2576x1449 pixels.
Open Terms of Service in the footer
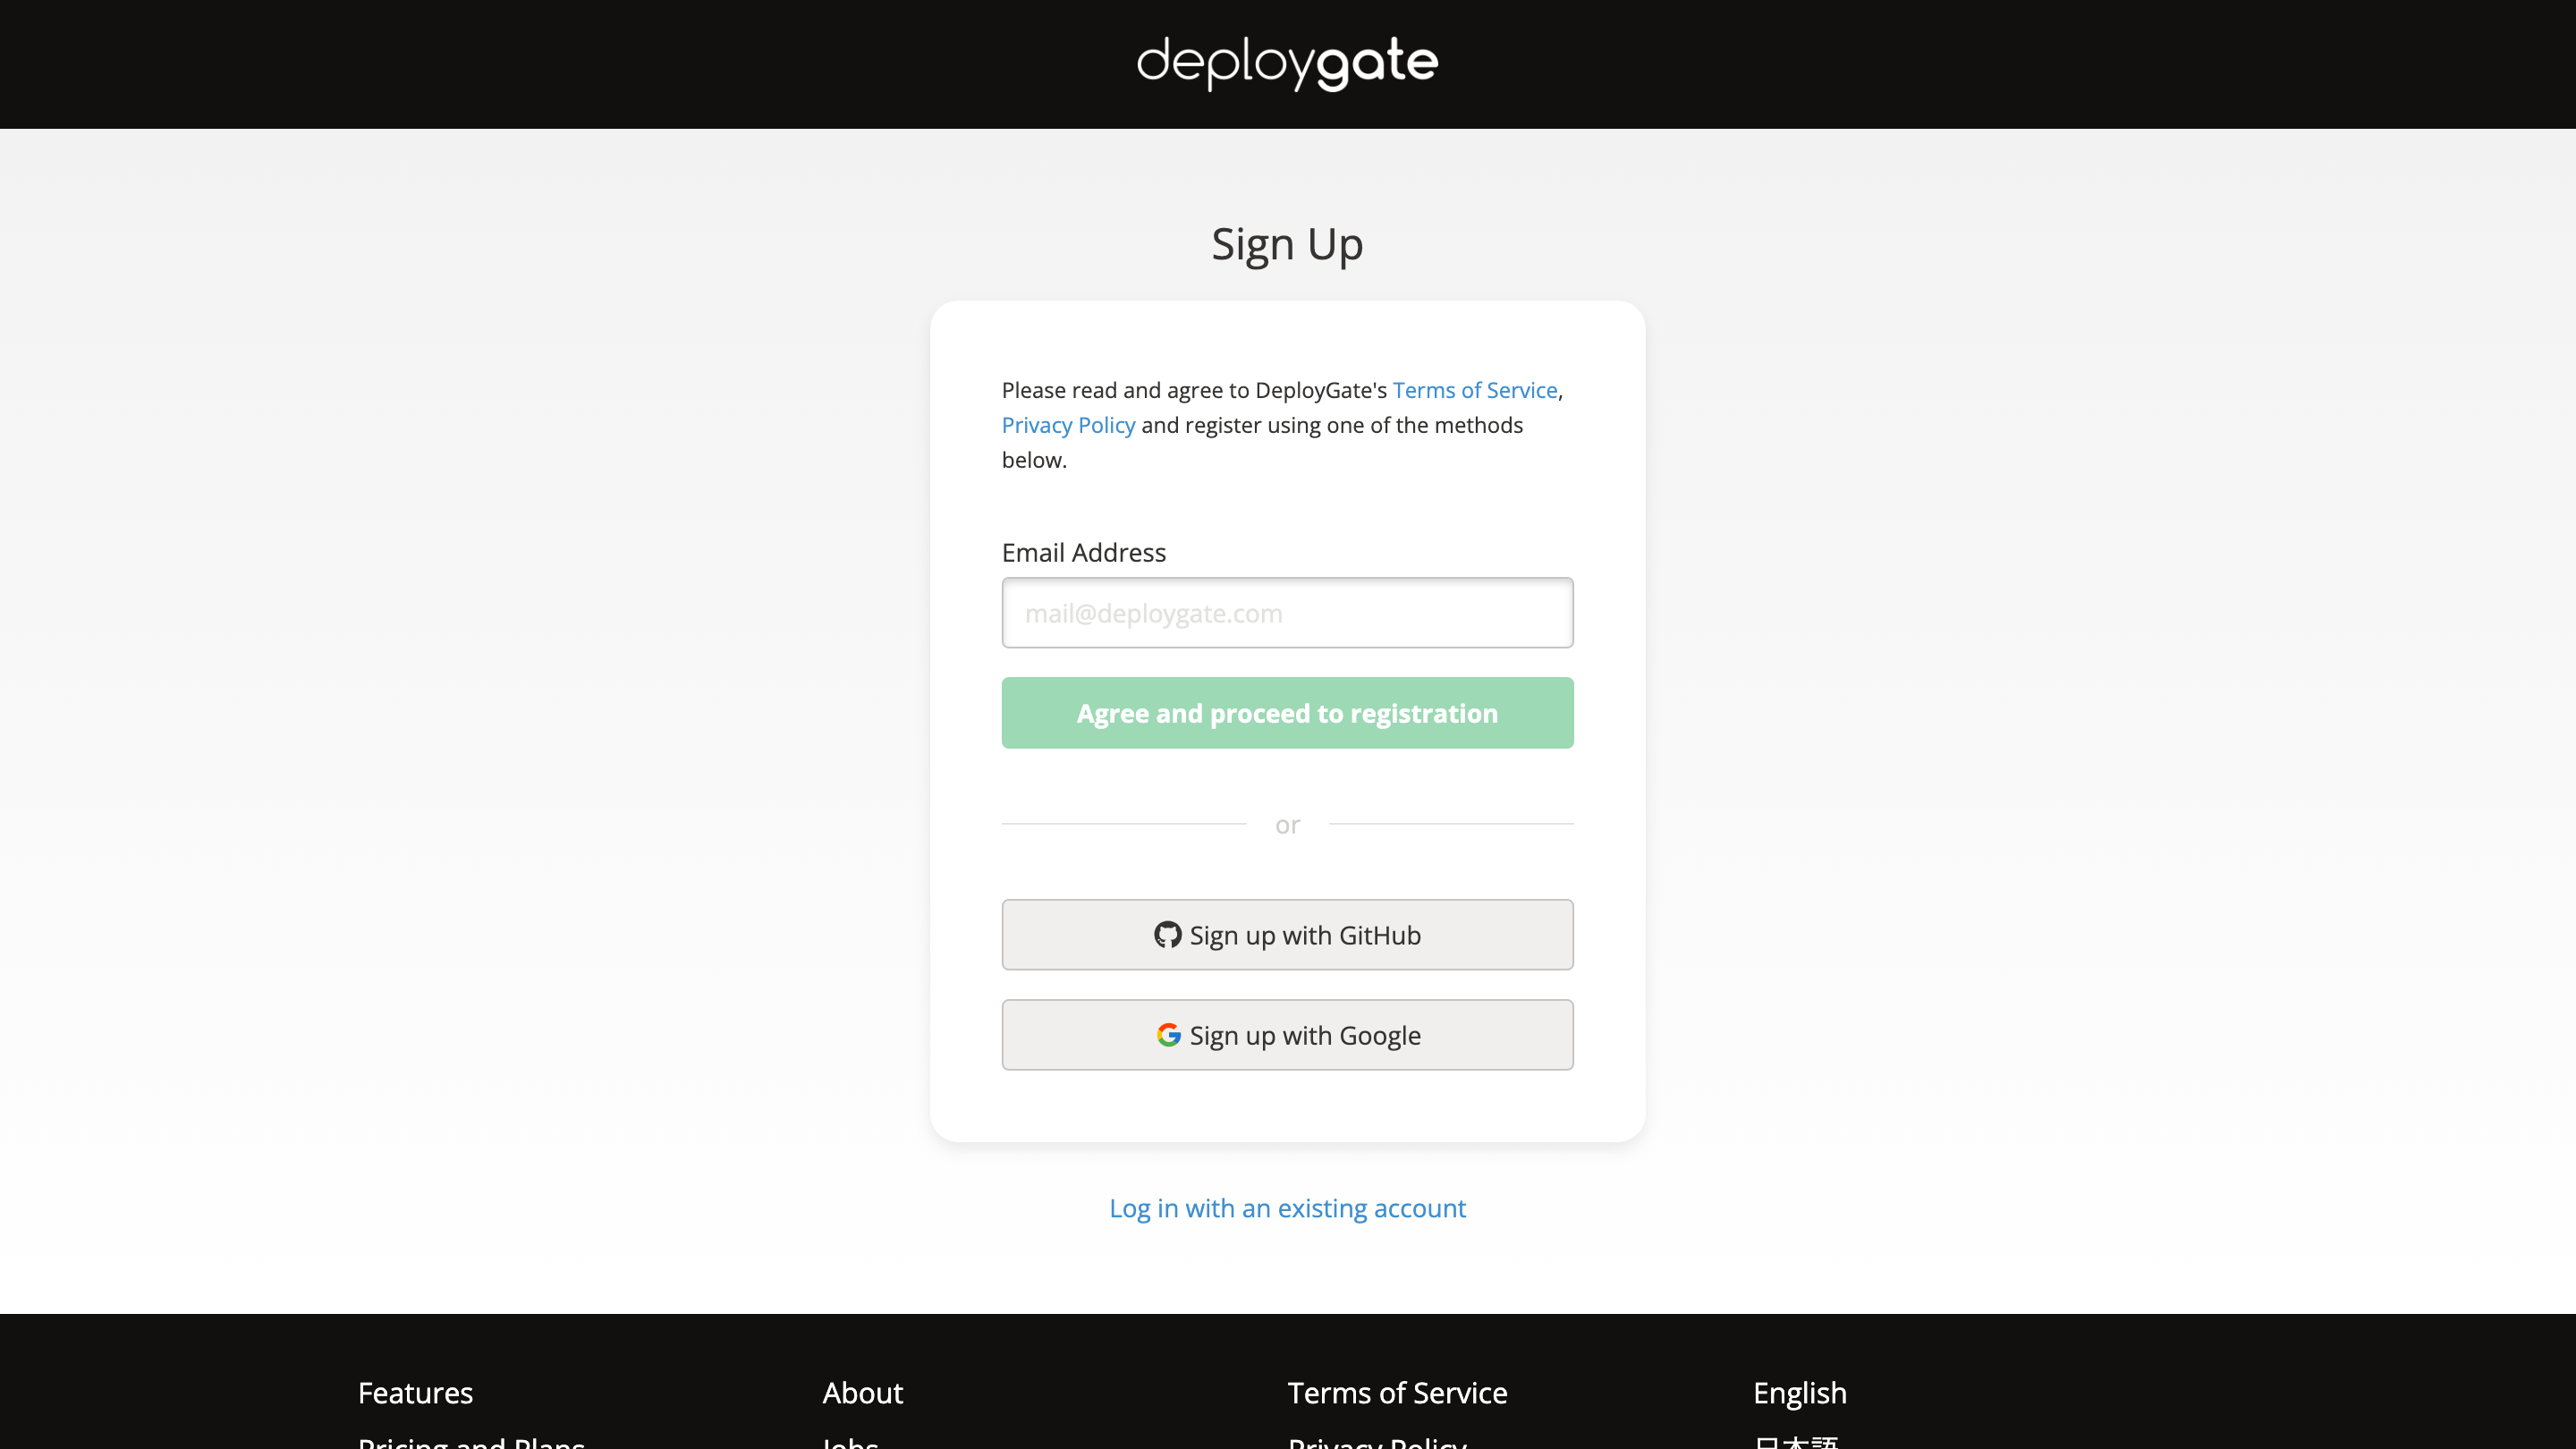(1397, 1392)
